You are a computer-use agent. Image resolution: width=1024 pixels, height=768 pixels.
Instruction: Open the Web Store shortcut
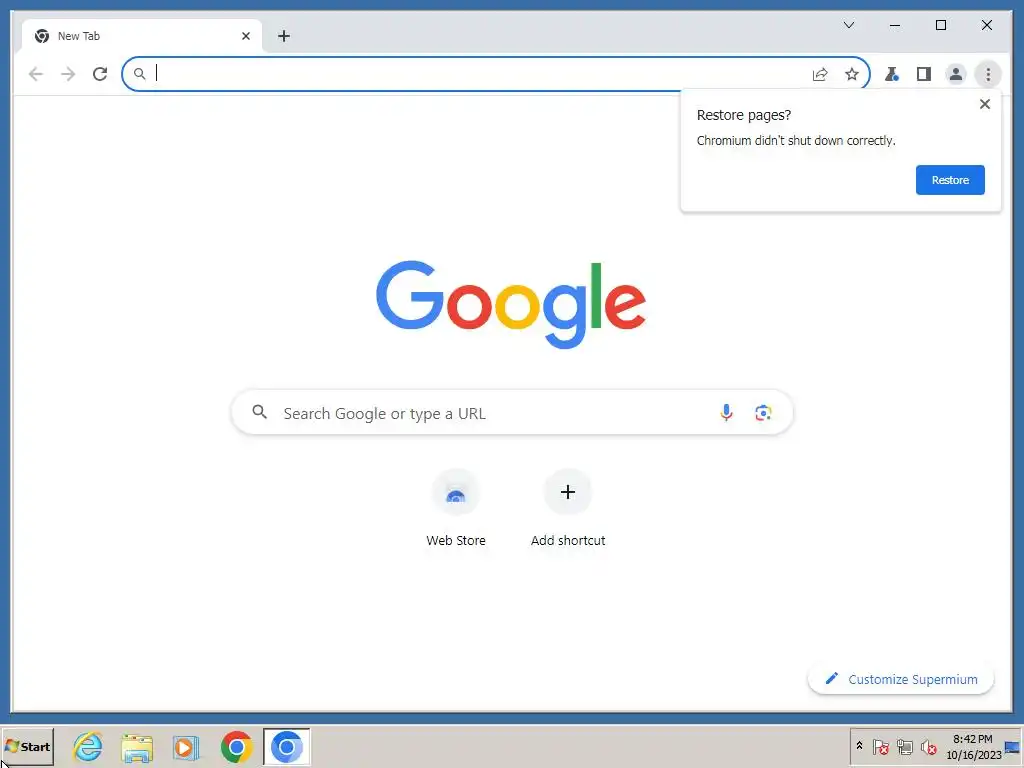coord(456,508)
